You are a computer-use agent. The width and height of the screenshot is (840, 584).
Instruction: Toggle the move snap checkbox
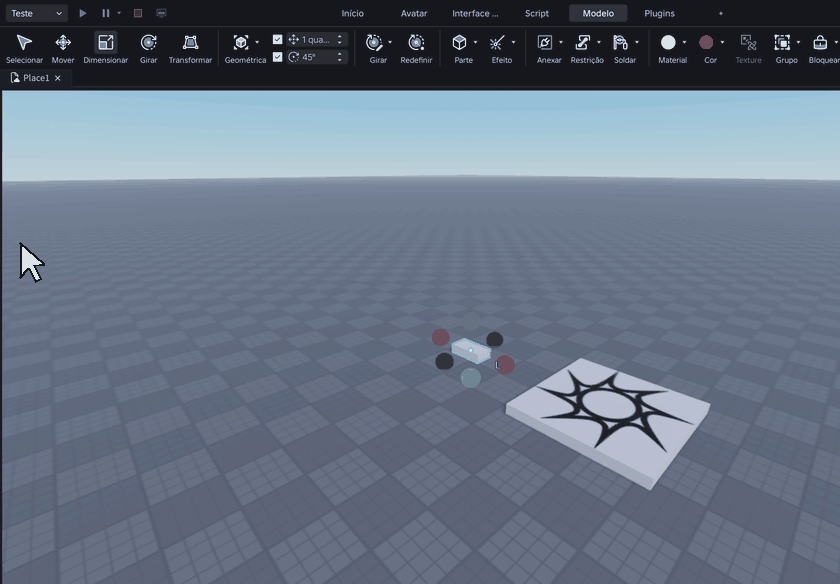tap(278, 40)
